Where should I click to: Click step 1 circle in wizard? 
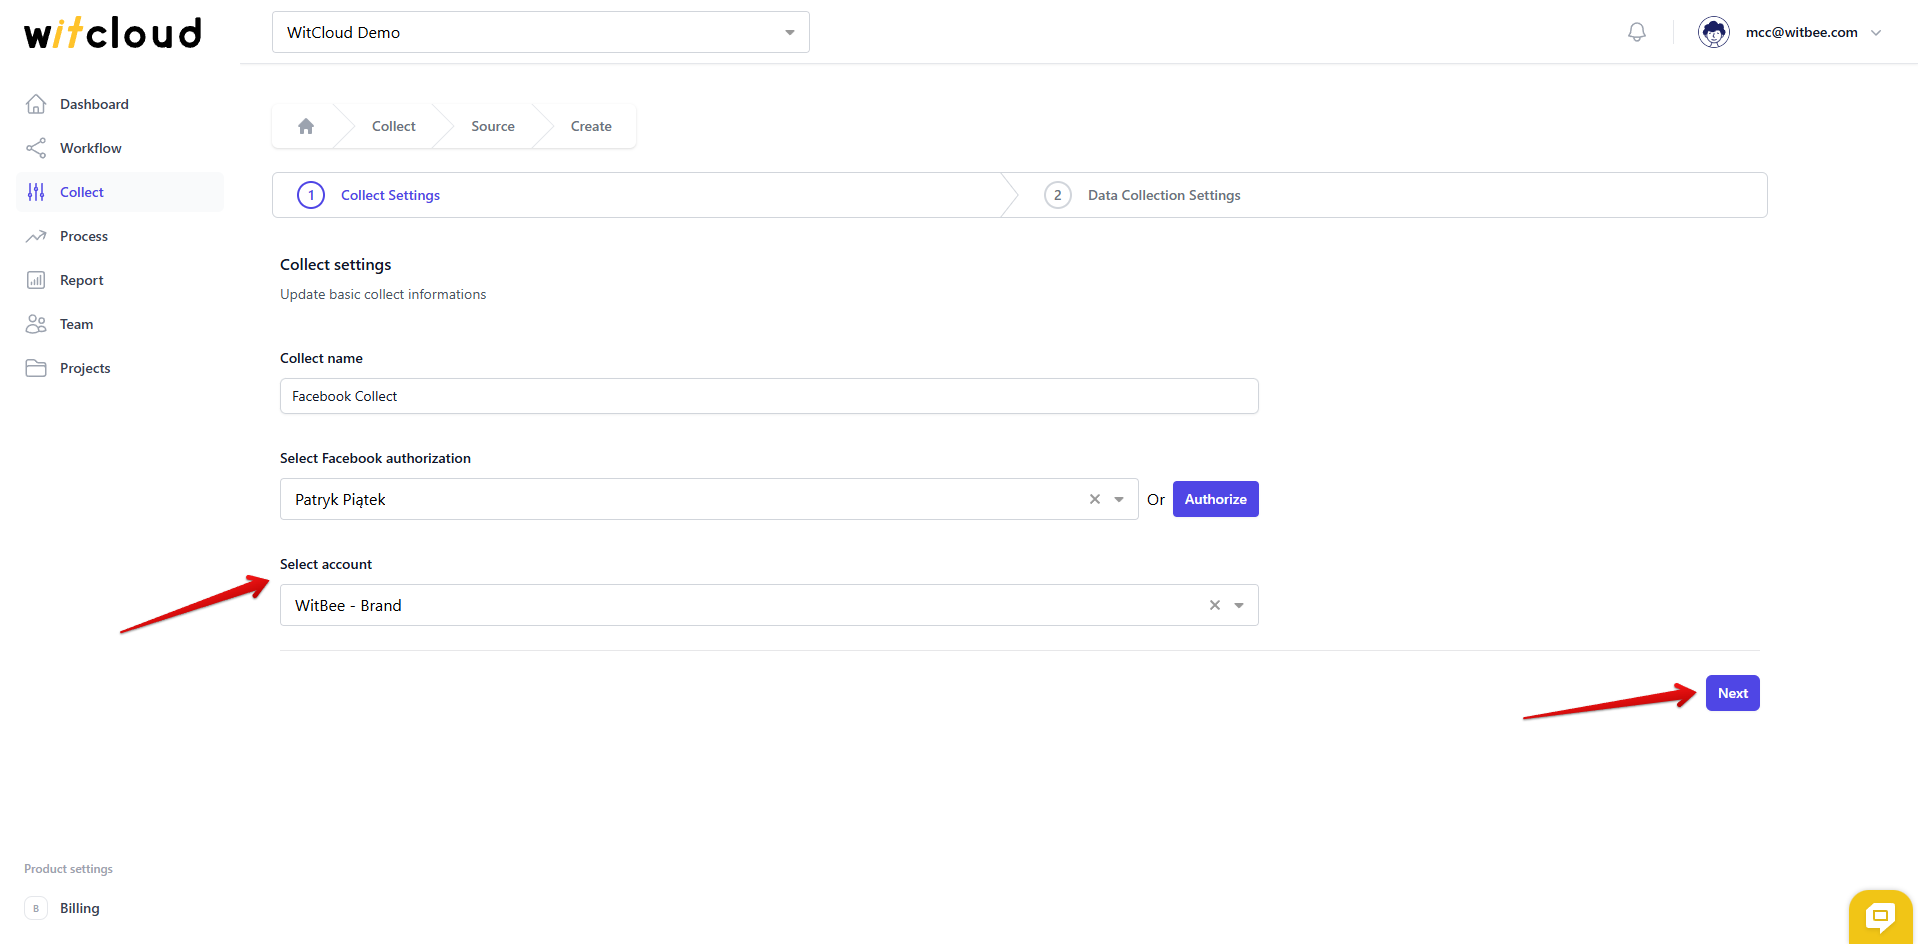point(311,195)
